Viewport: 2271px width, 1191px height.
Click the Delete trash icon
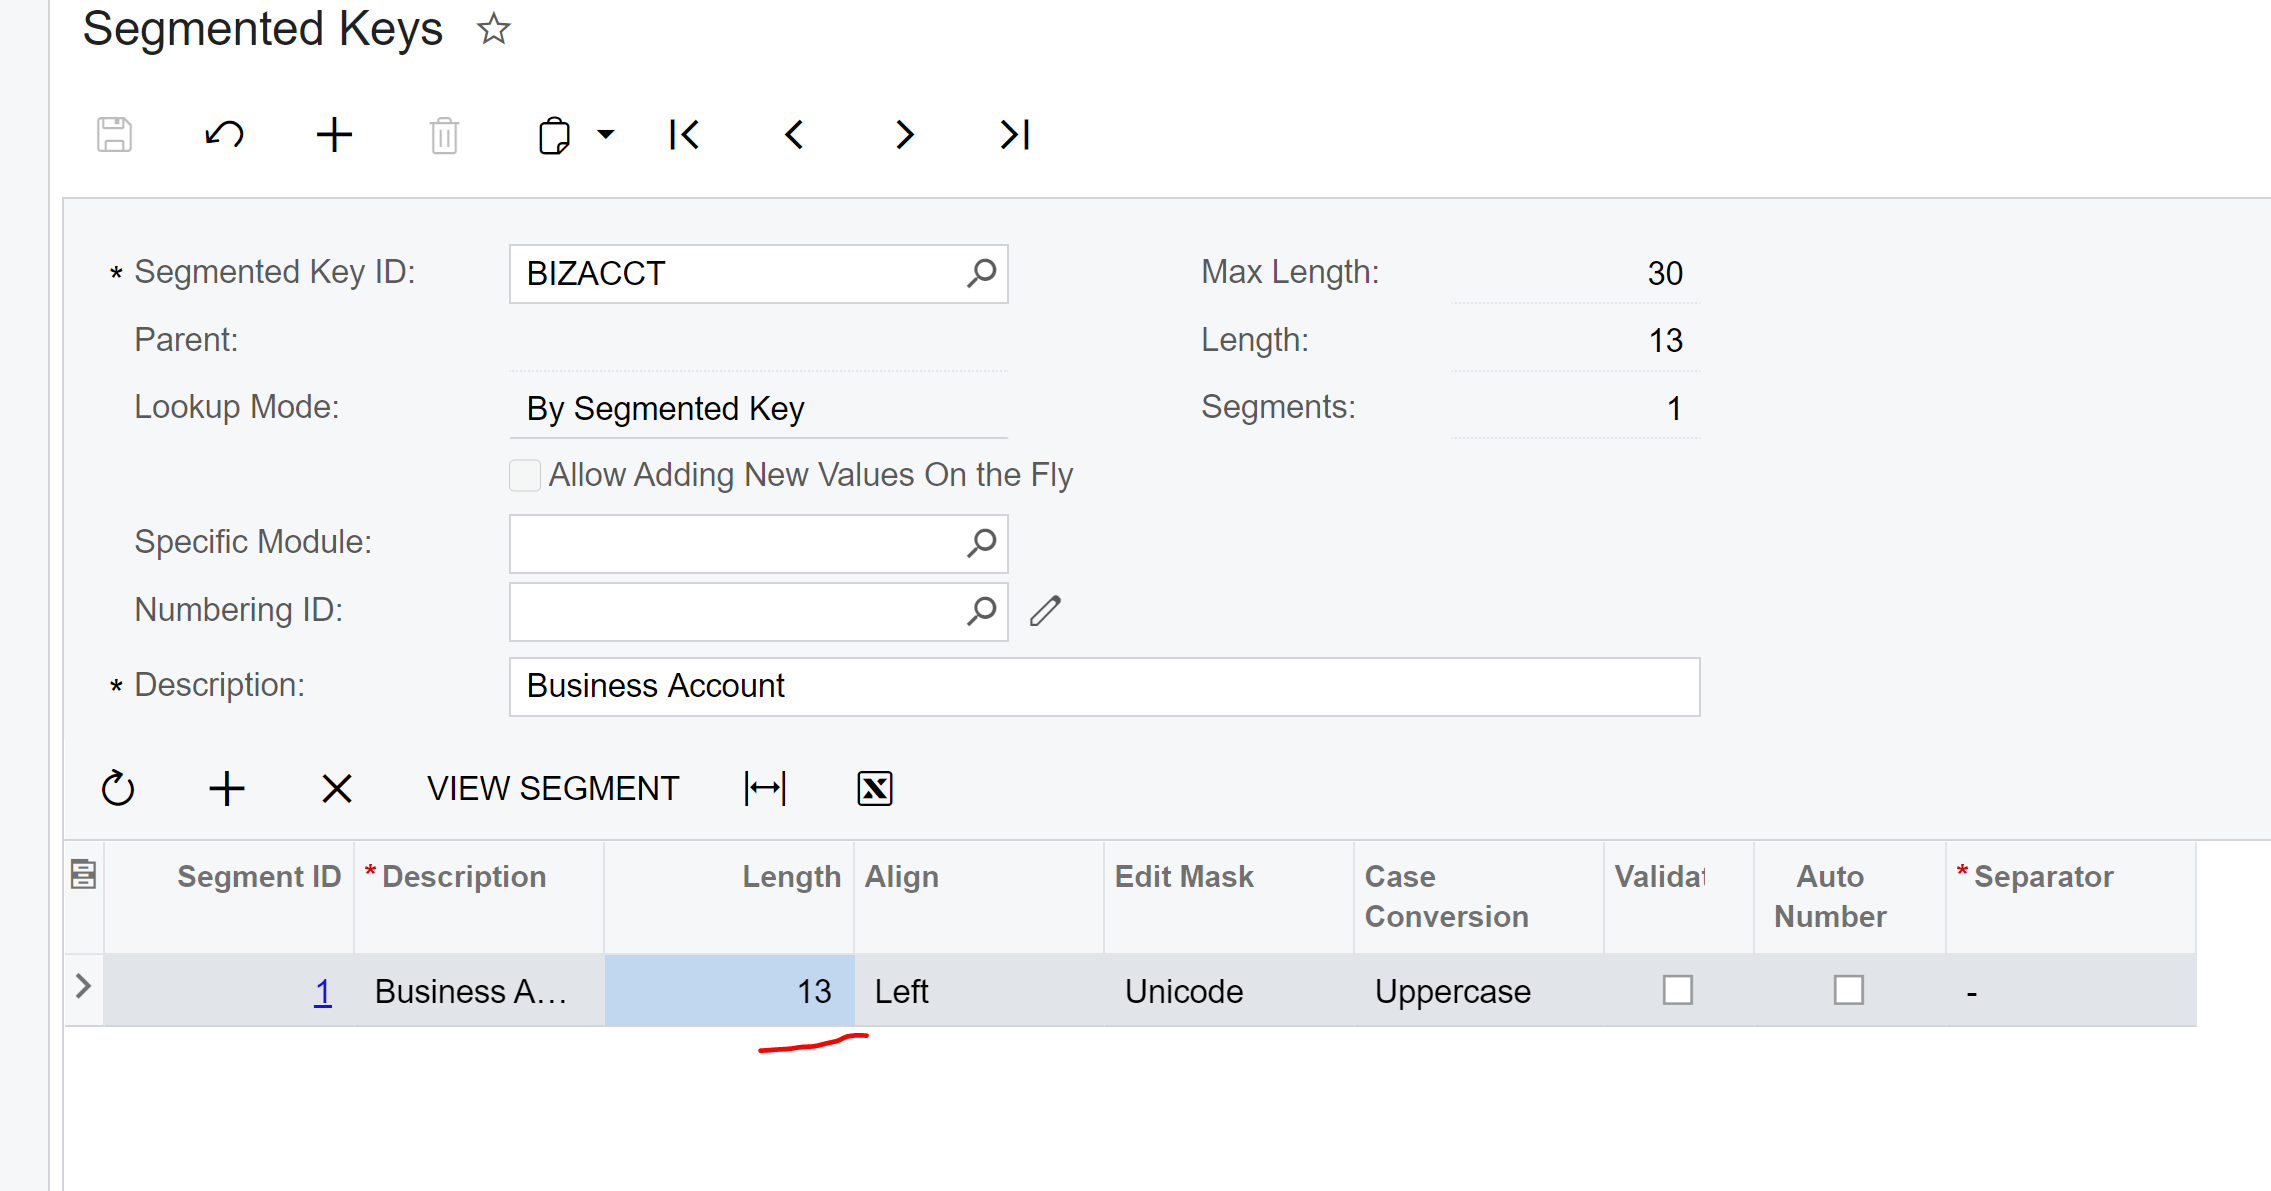[x=444, y=135]
